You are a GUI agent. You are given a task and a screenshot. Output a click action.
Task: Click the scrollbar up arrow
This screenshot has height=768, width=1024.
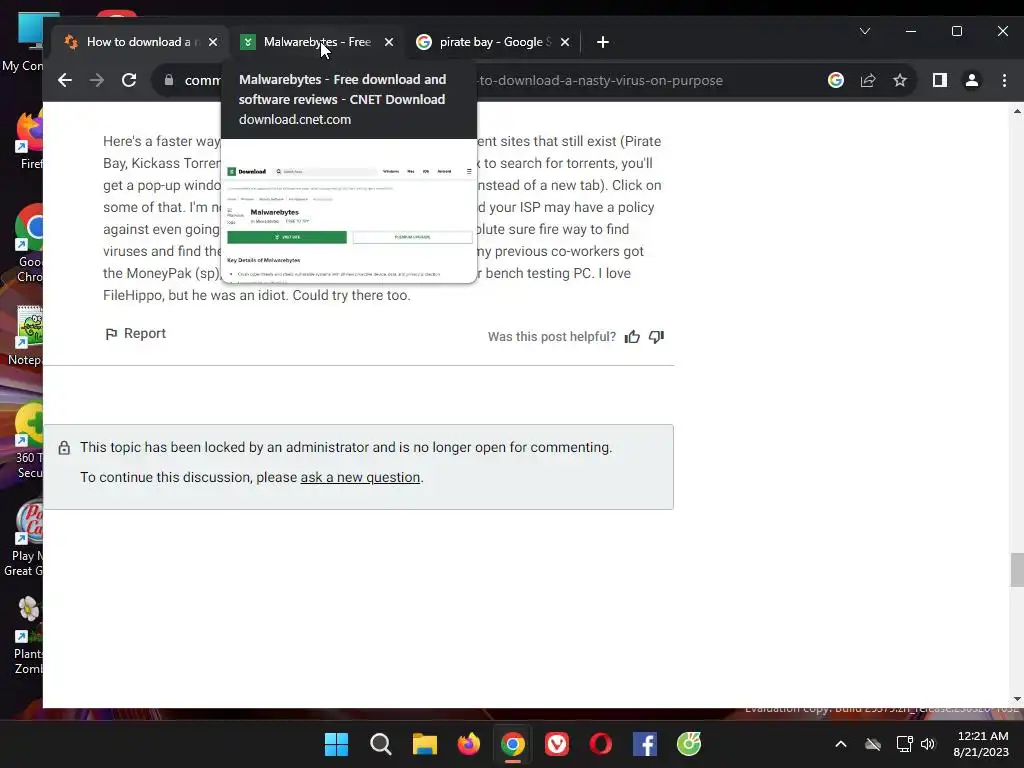point(1017,111)
